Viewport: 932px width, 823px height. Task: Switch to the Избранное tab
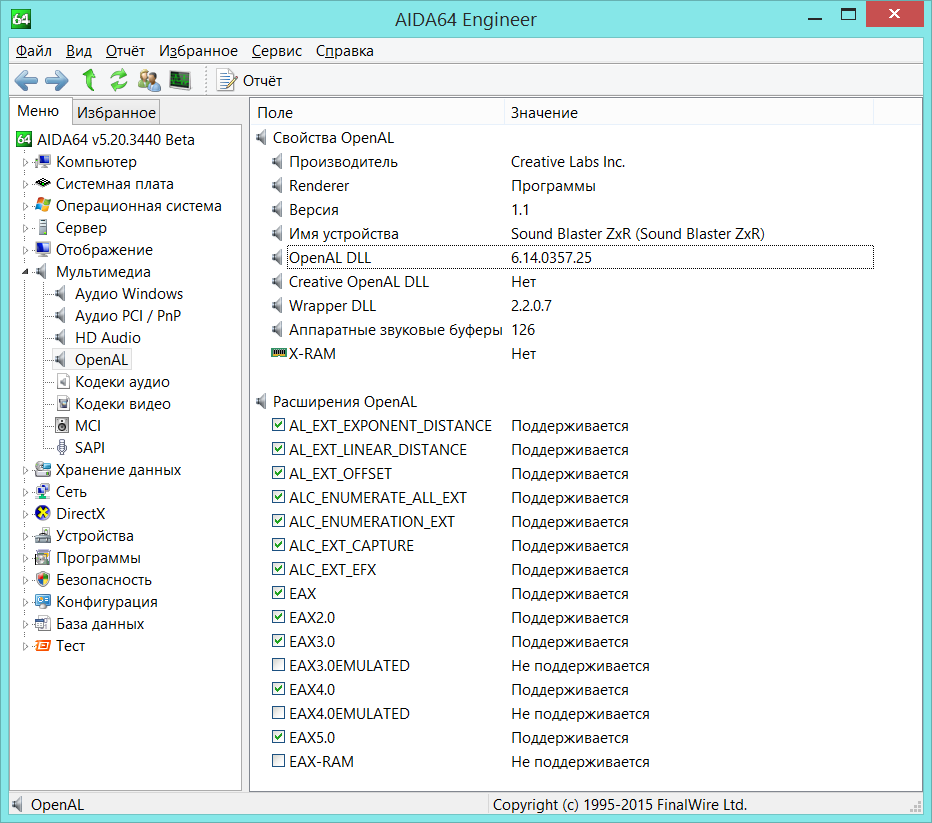coord(117,112)
